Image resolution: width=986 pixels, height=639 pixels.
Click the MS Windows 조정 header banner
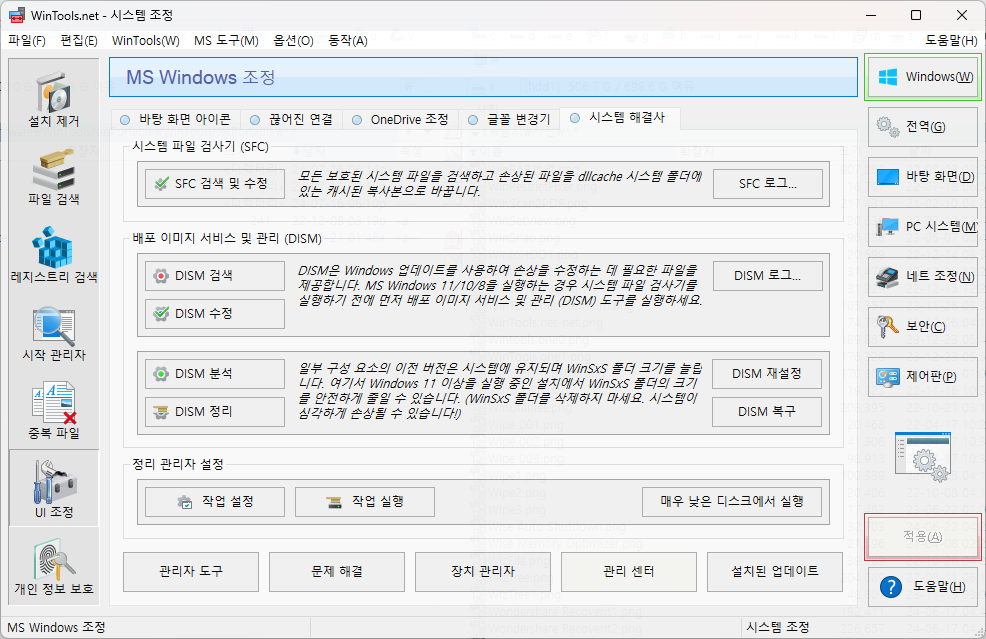pyautogui.click(x=483, y=77)
